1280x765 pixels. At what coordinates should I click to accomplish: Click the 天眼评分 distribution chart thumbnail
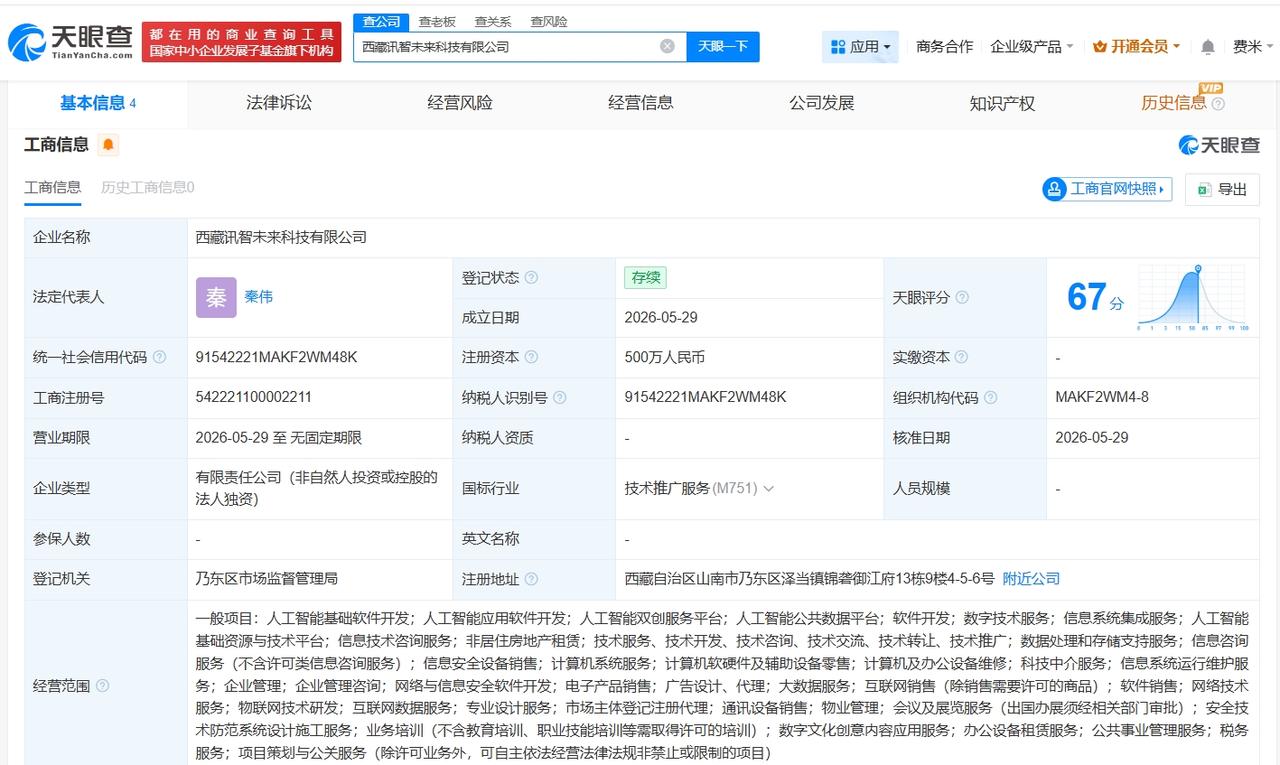tap(1193, 297)
